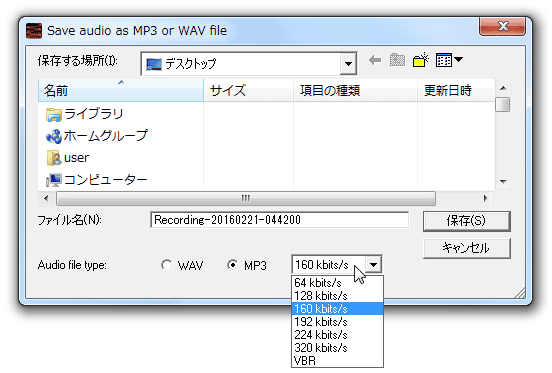Sort by サイズ column header
The image size is (552, 373).
(248, 91)
